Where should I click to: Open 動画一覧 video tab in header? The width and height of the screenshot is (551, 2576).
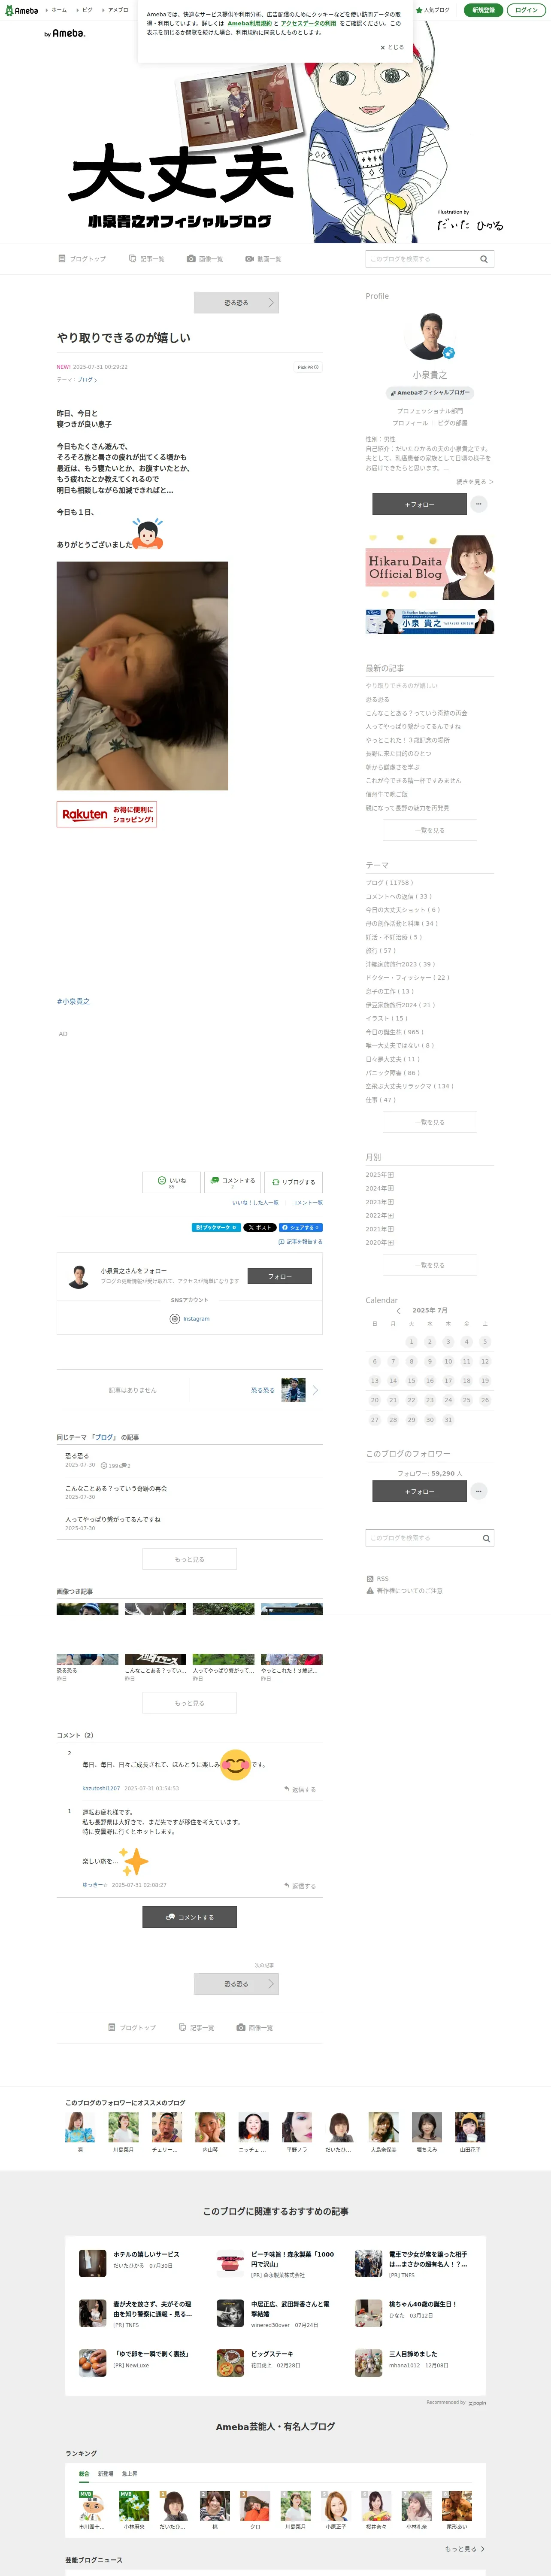(x=263, y=259)
